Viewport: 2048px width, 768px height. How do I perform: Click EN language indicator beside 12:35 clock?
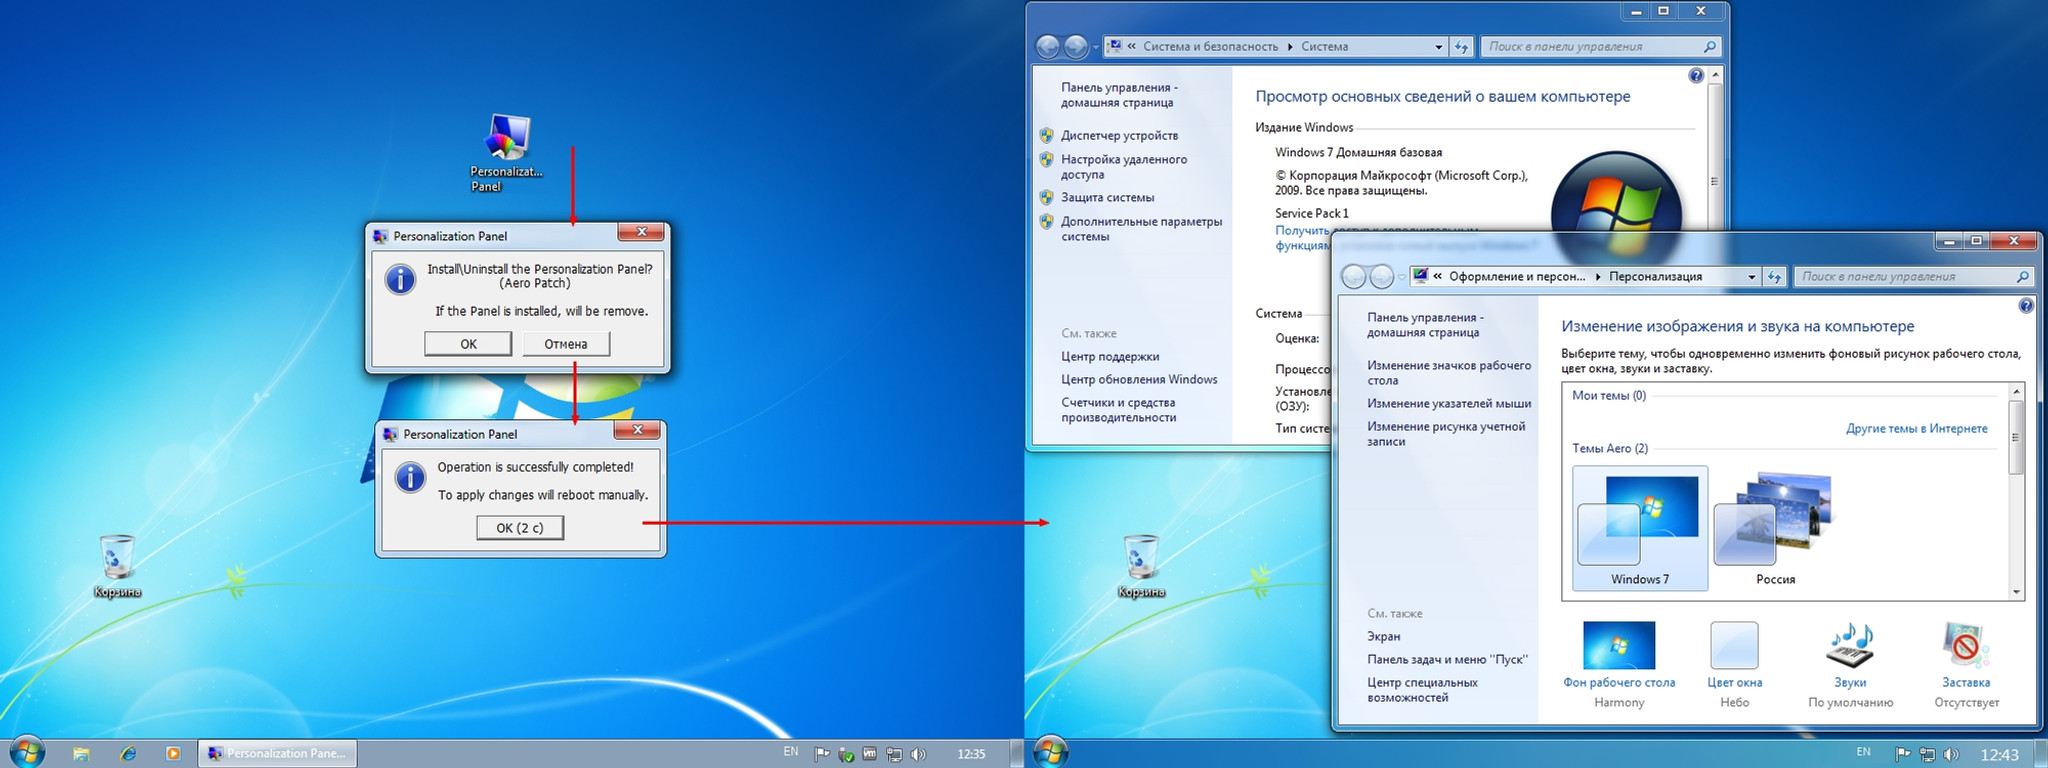coord(791,751)
